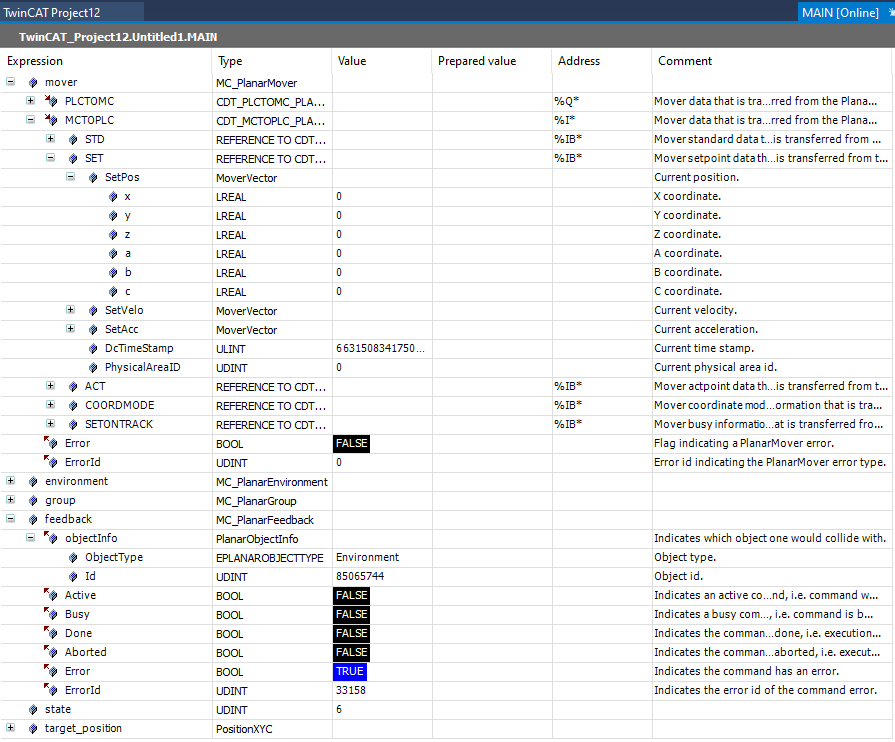Click the PhysicalAreaID variable icon
The image size is (895, 742).
(93, 367)
